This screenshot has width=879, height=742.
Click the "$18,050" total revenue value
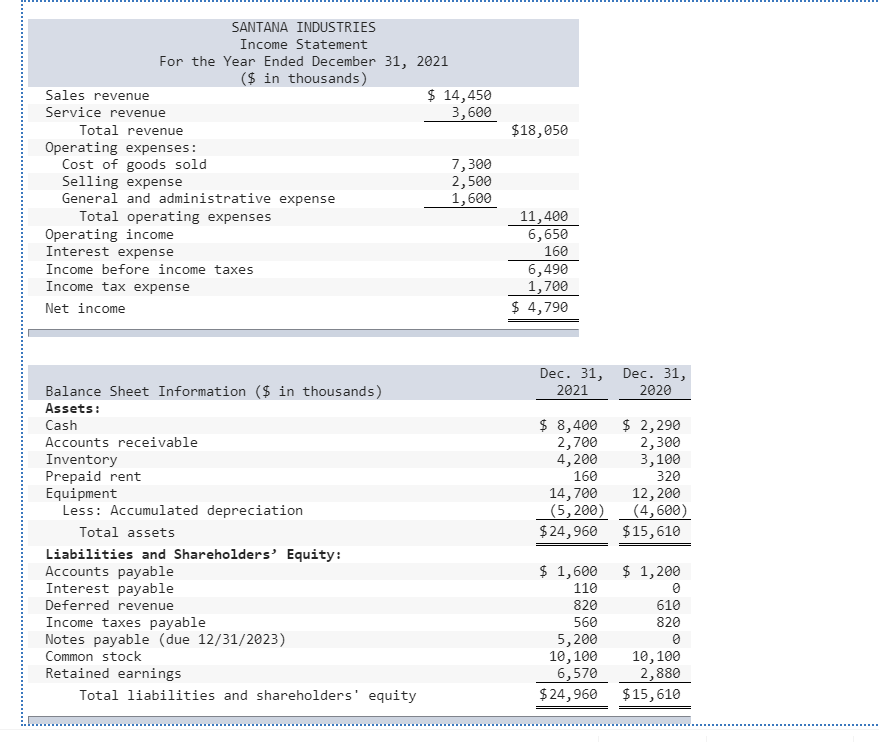click(539, 131)
